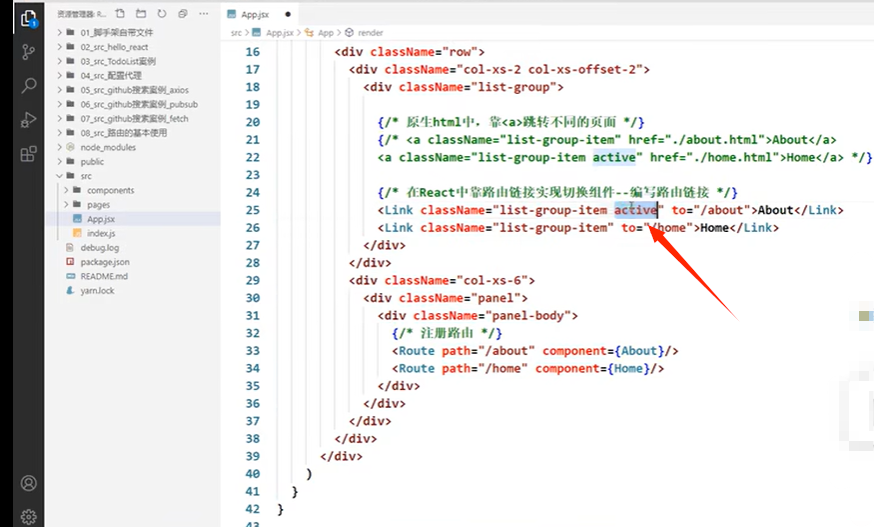Viewport: 874px width, 527px height.
Task: Click the App.jsx breadcrumb segment
Action: point(280,33)
